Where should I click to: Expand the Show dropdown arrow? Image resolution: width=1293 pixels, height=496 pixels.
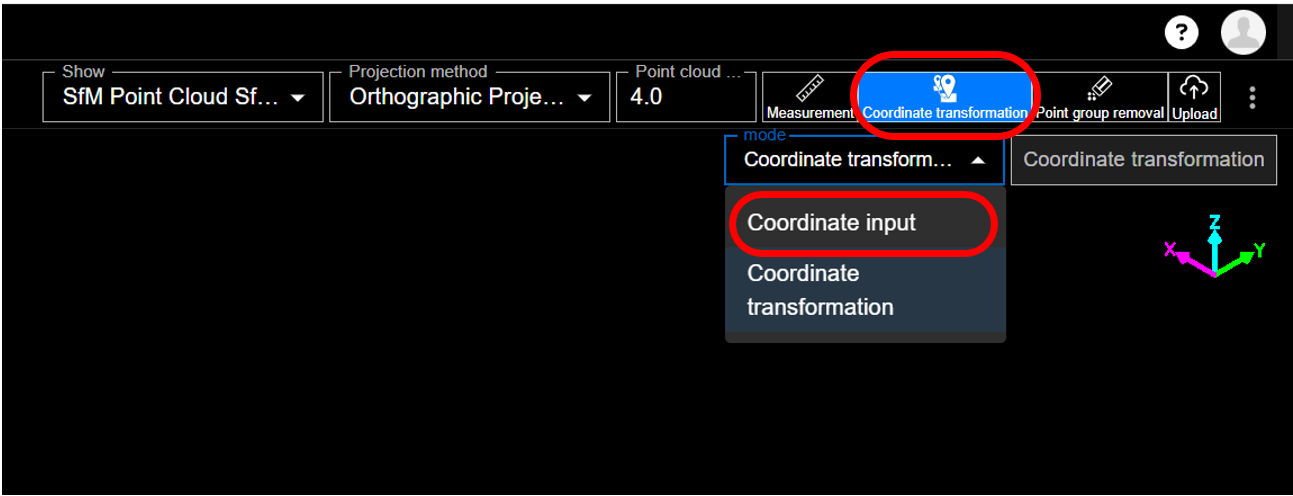point(297,98)
